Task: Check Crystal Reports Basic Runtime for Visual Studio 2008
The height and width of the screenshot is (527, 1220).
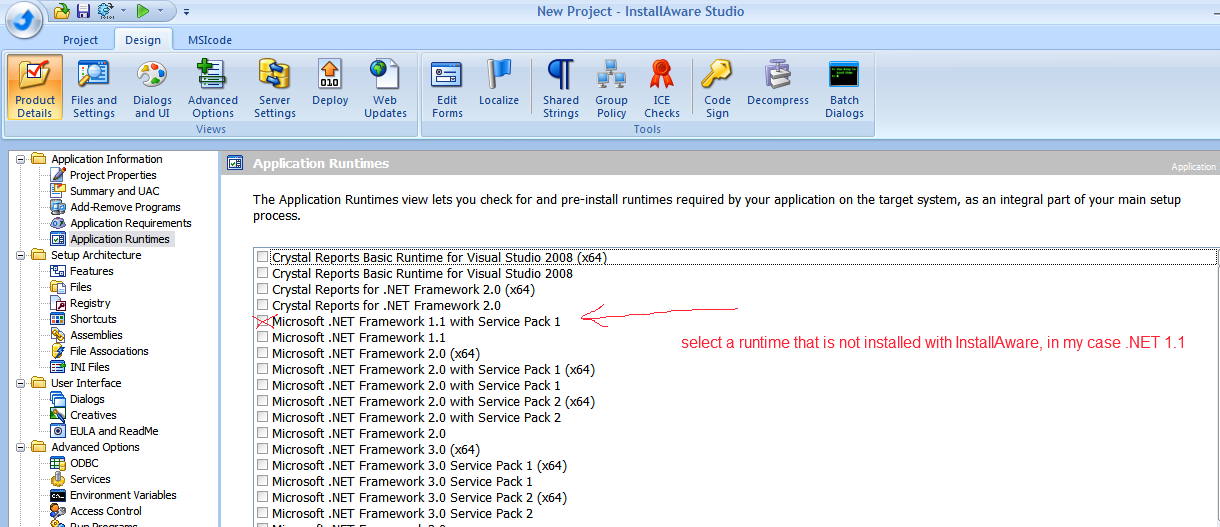Action: [x=263, y=273]
